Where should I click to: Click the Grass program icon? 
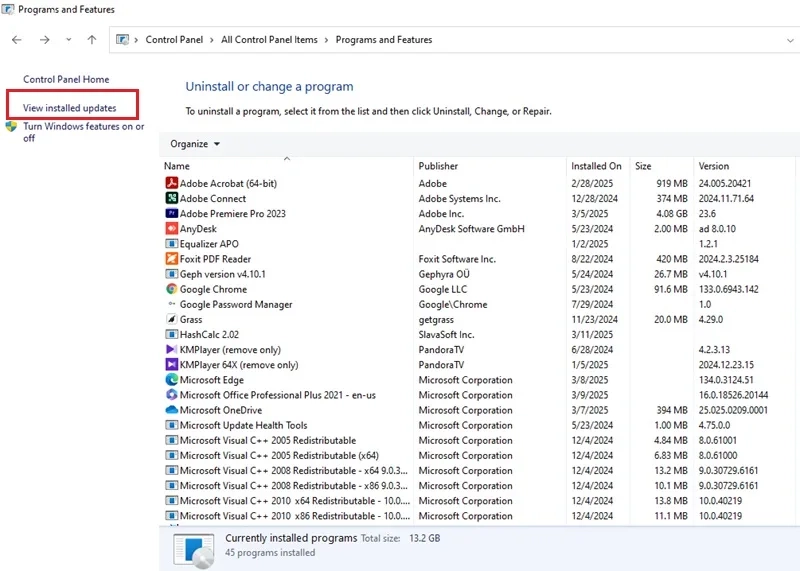[x=171, y=319]
